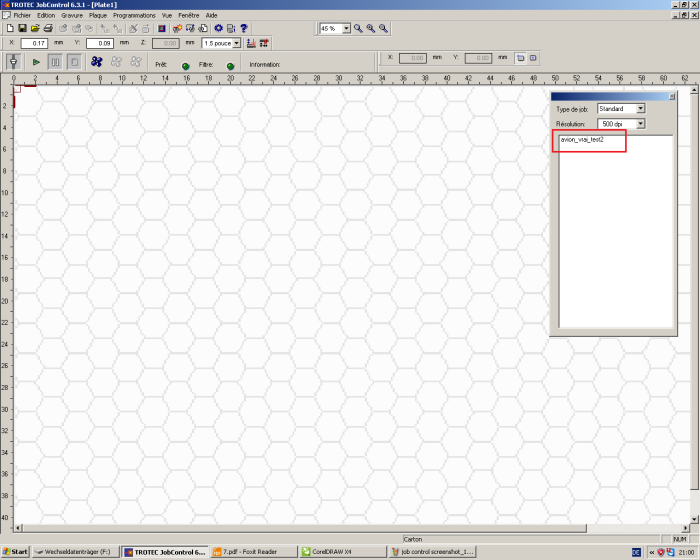Image resolution: width=700 pixels, height=560 pixels.
Task: Click the Save (floppy disk) icon
Action: point(22,28)
